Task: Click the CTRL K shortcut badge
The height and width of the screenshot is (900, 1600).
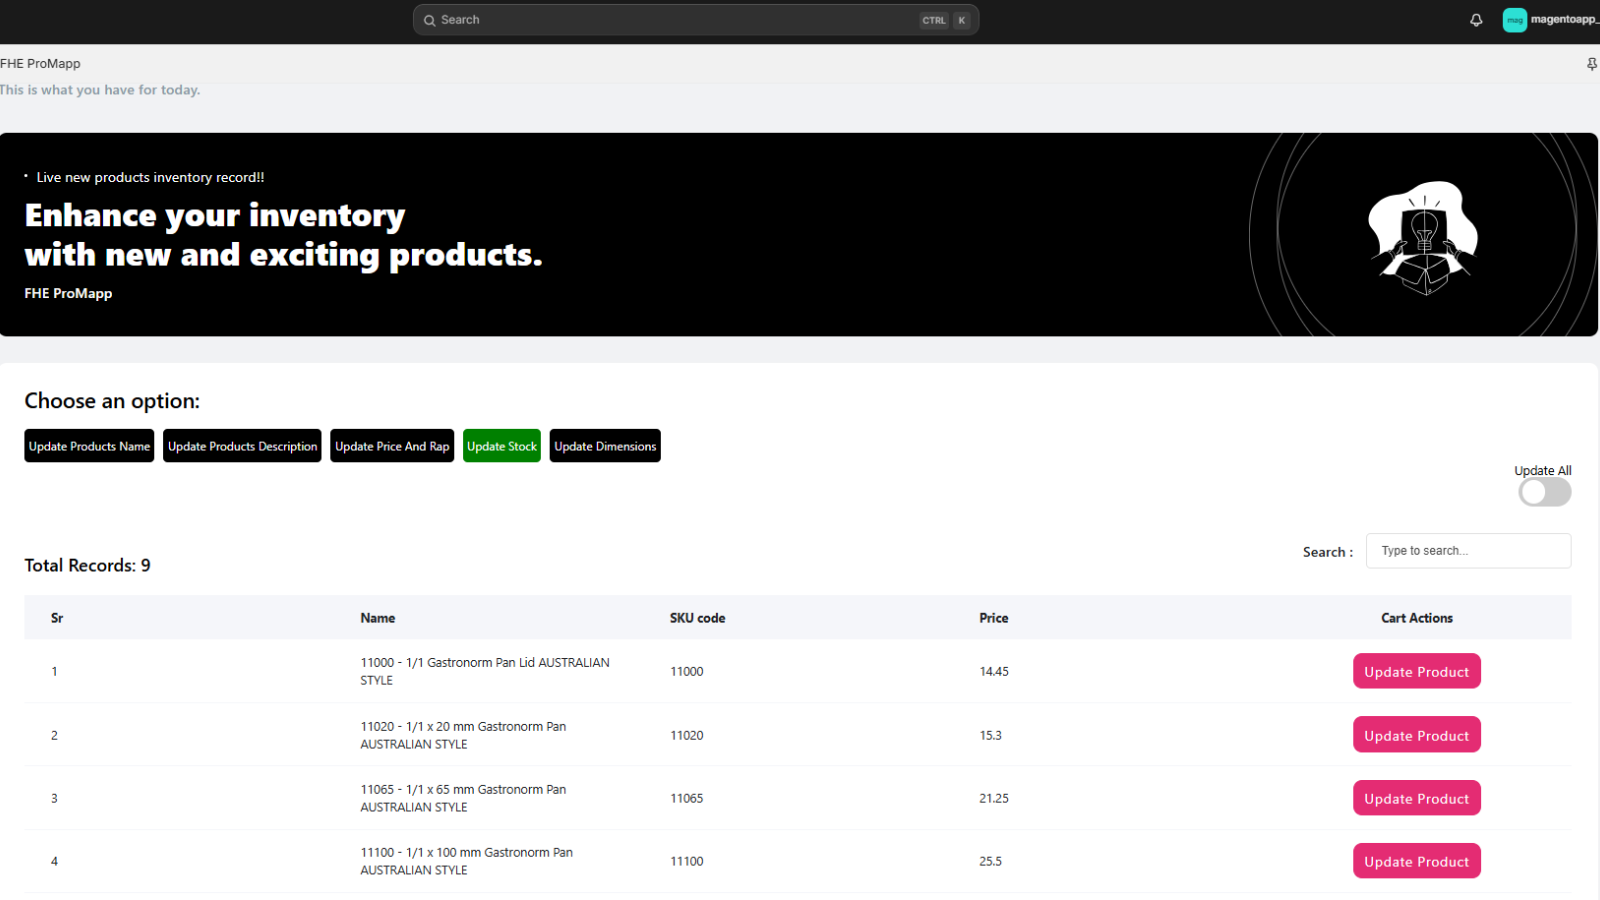Action: [945, 20]
